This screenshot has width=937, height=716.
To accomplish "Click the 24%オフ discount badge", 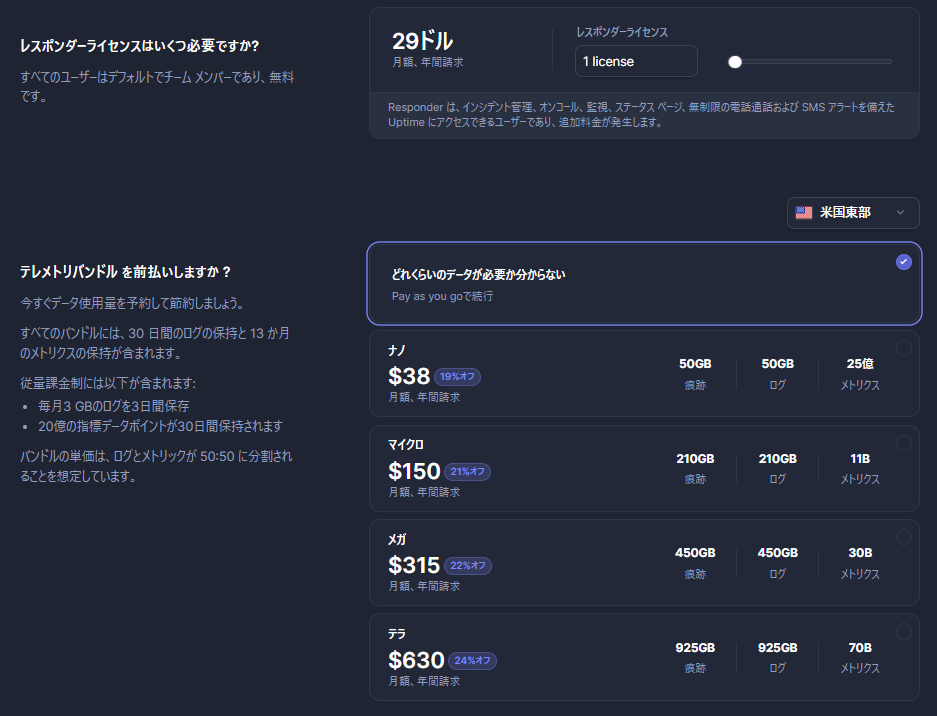I will coord(472,661).
